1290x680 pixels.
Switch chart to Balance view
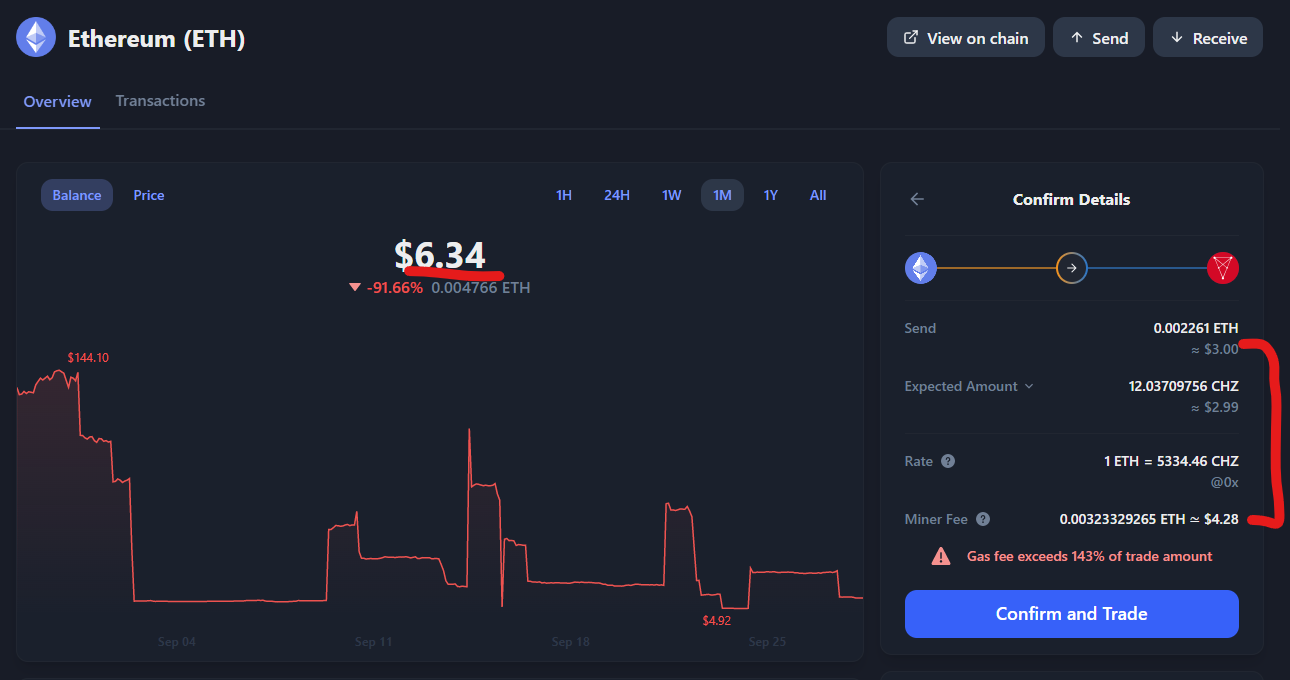coord(77,195)
